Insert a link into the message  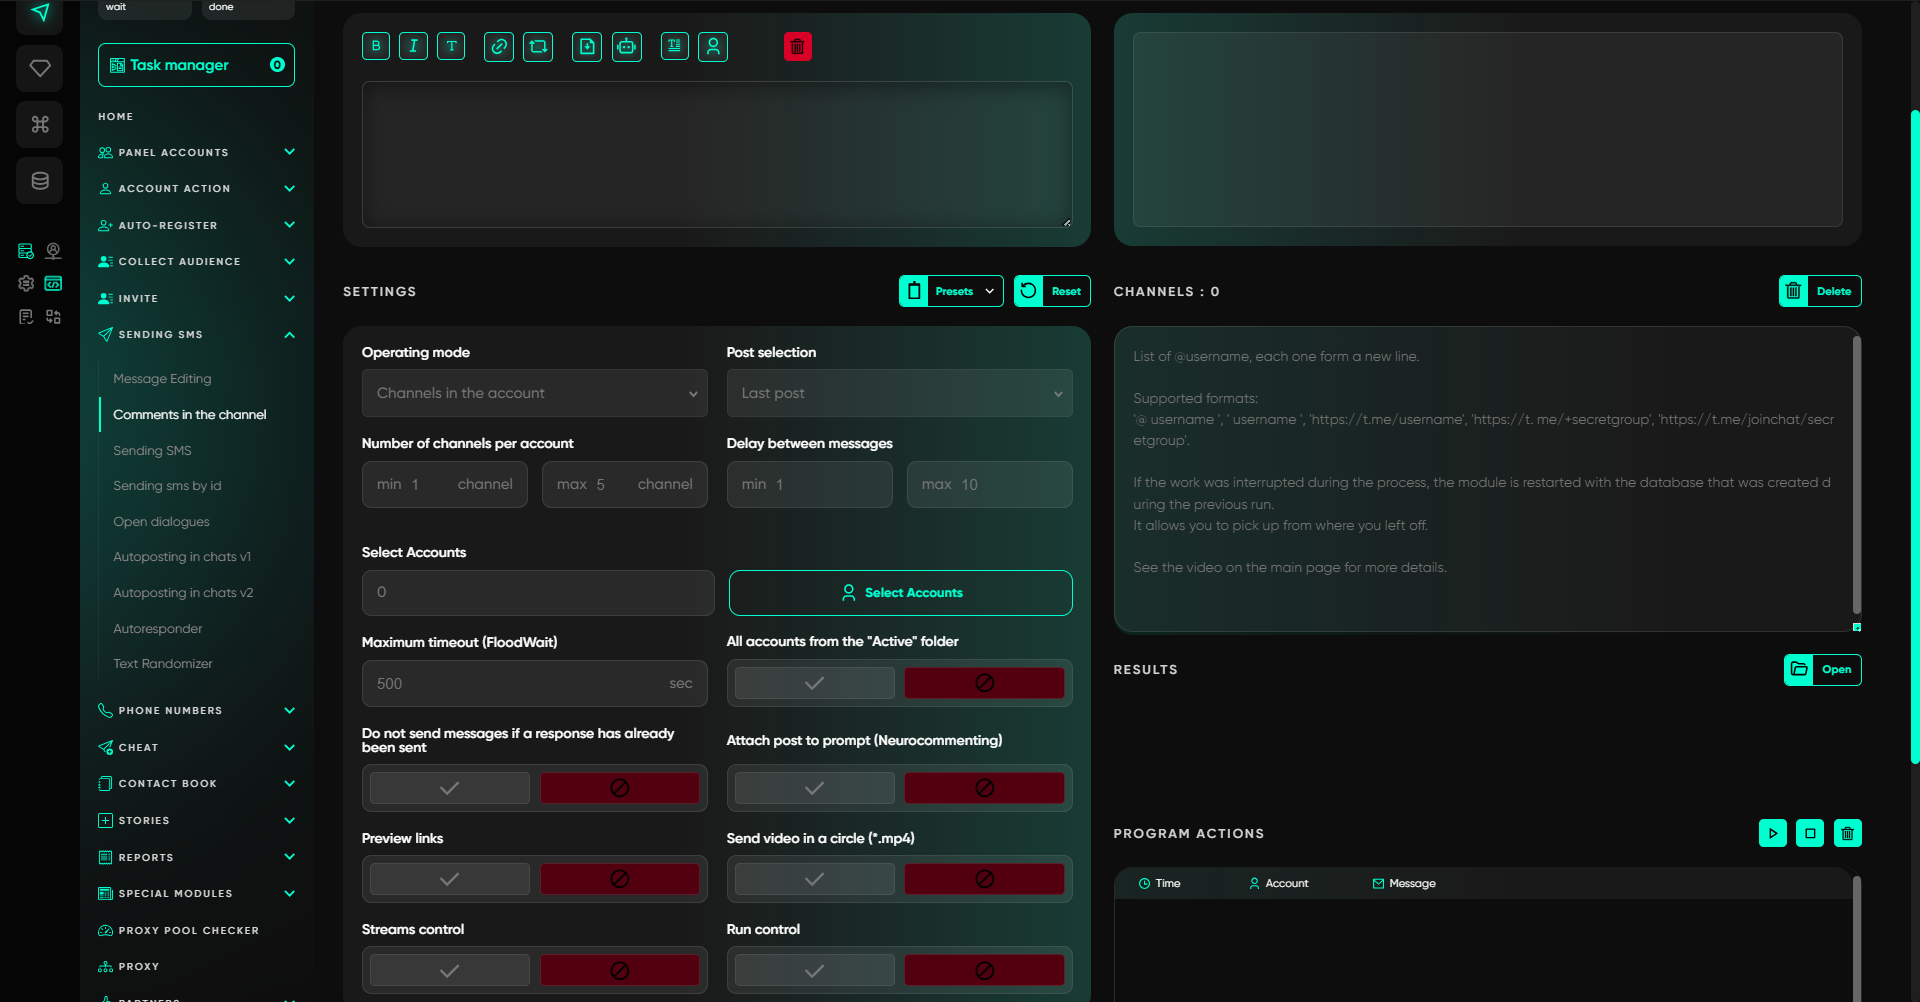tap(498, 46)
